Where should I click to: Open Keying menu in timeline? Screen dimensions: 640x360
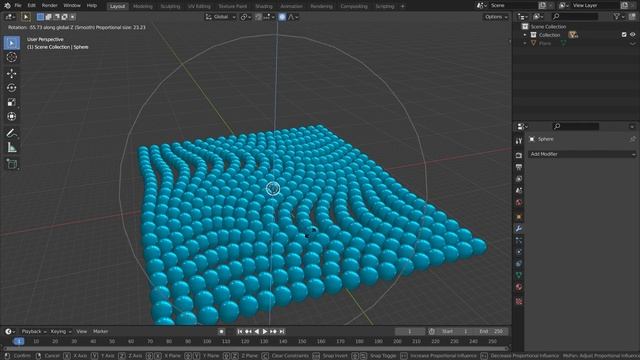61,331
